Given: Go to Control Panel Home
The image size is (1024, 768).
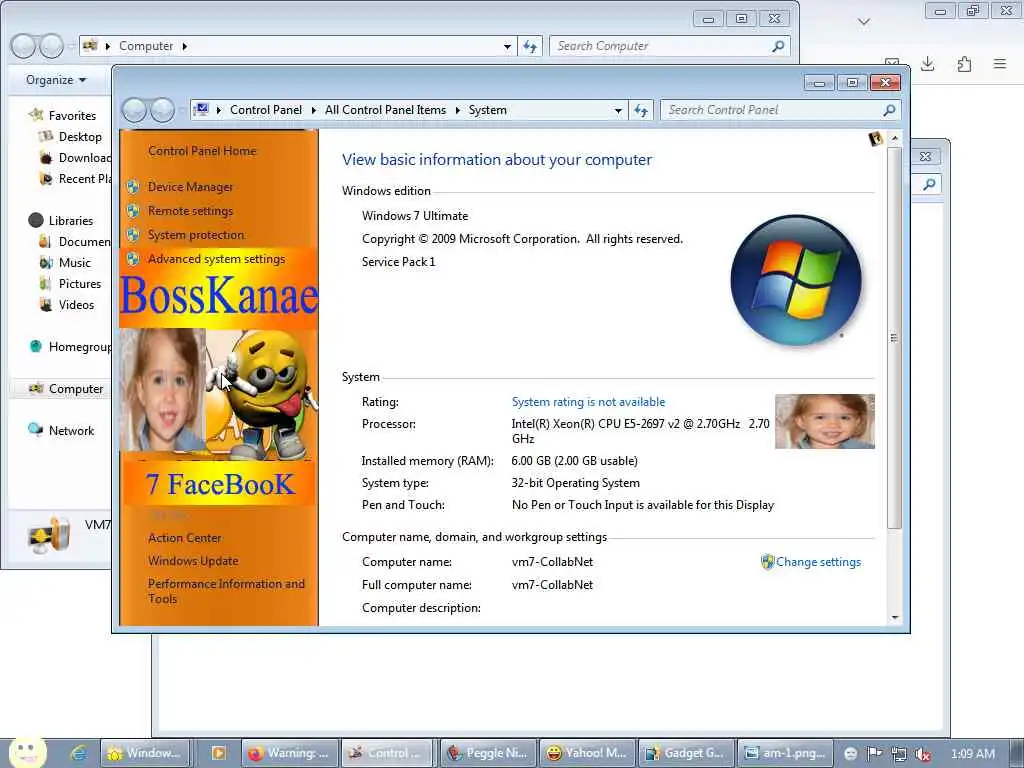Looking at the screenshot, I should click(x=202, y=151).
